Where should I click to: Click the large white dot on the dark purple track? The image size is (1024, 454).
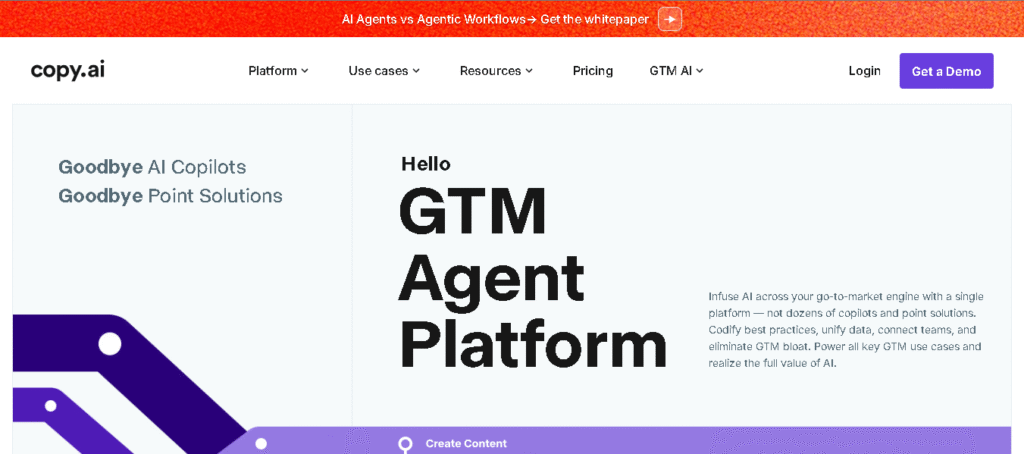coord(109,344)
